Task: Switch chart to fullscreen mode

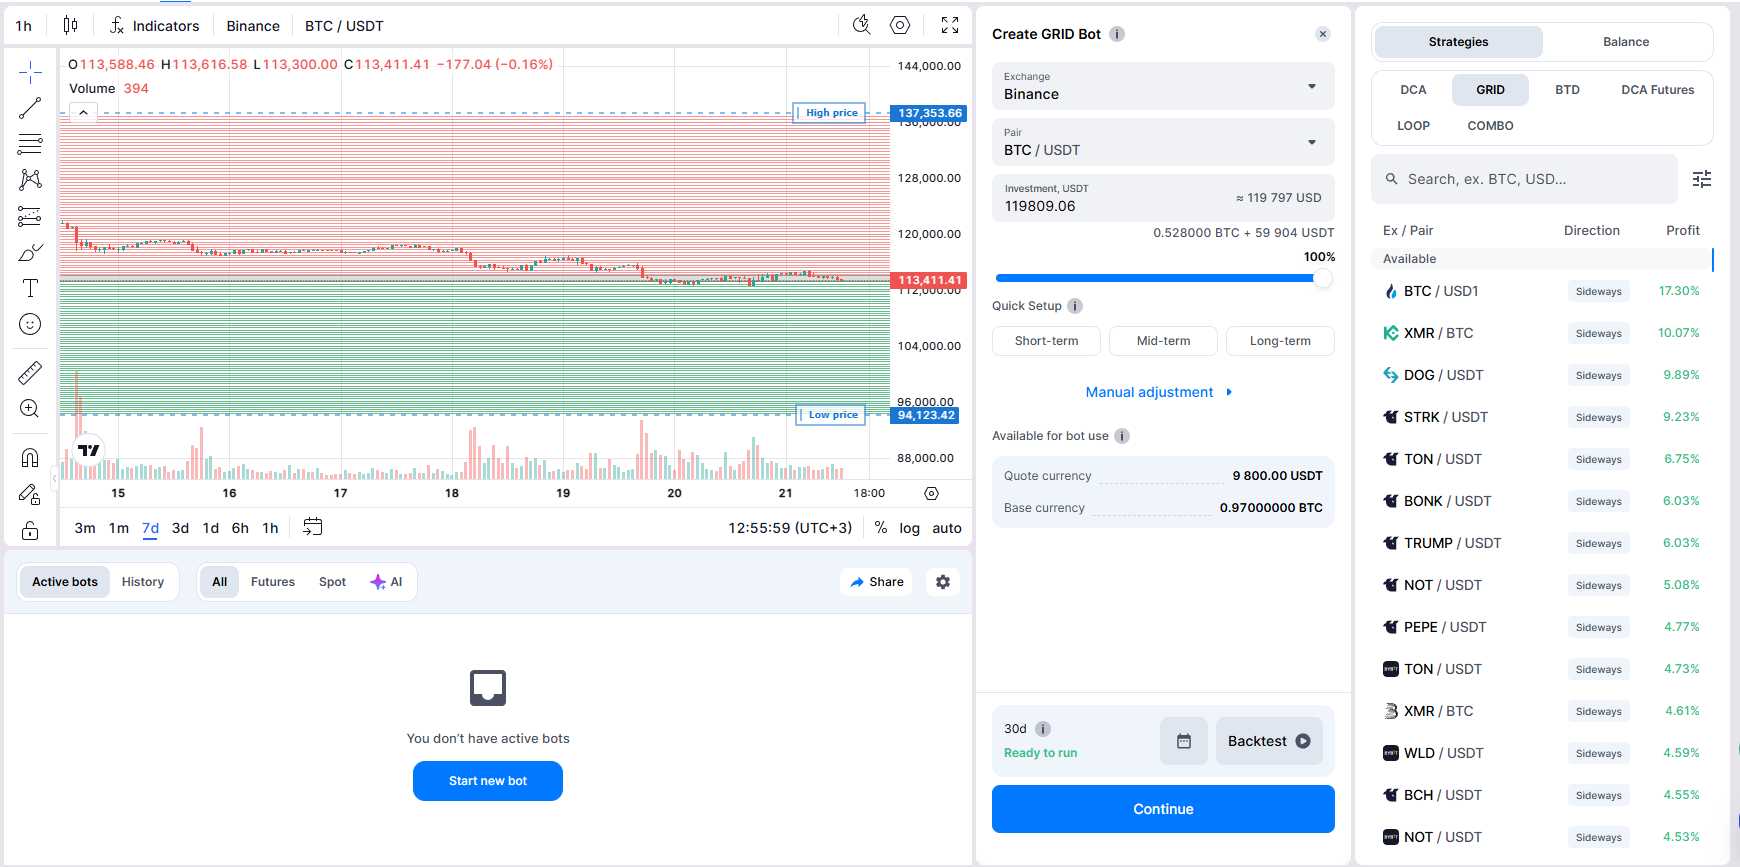Action: [950, 25]
